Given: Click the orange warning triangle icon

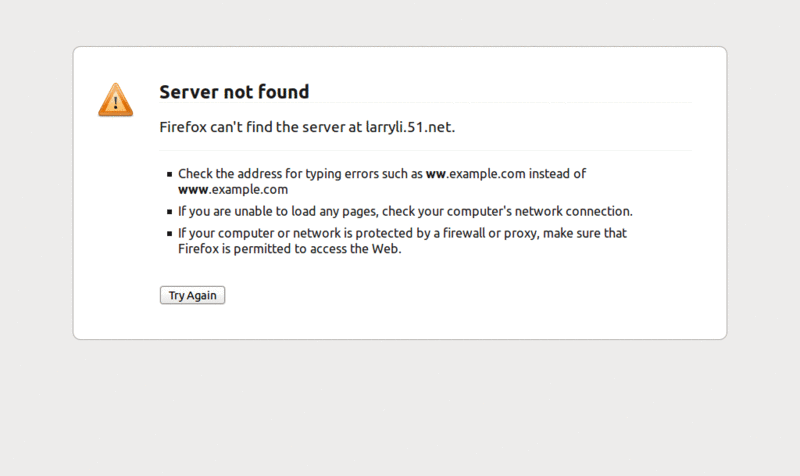Looking at the screenshot, I should (x=115, y=99).
